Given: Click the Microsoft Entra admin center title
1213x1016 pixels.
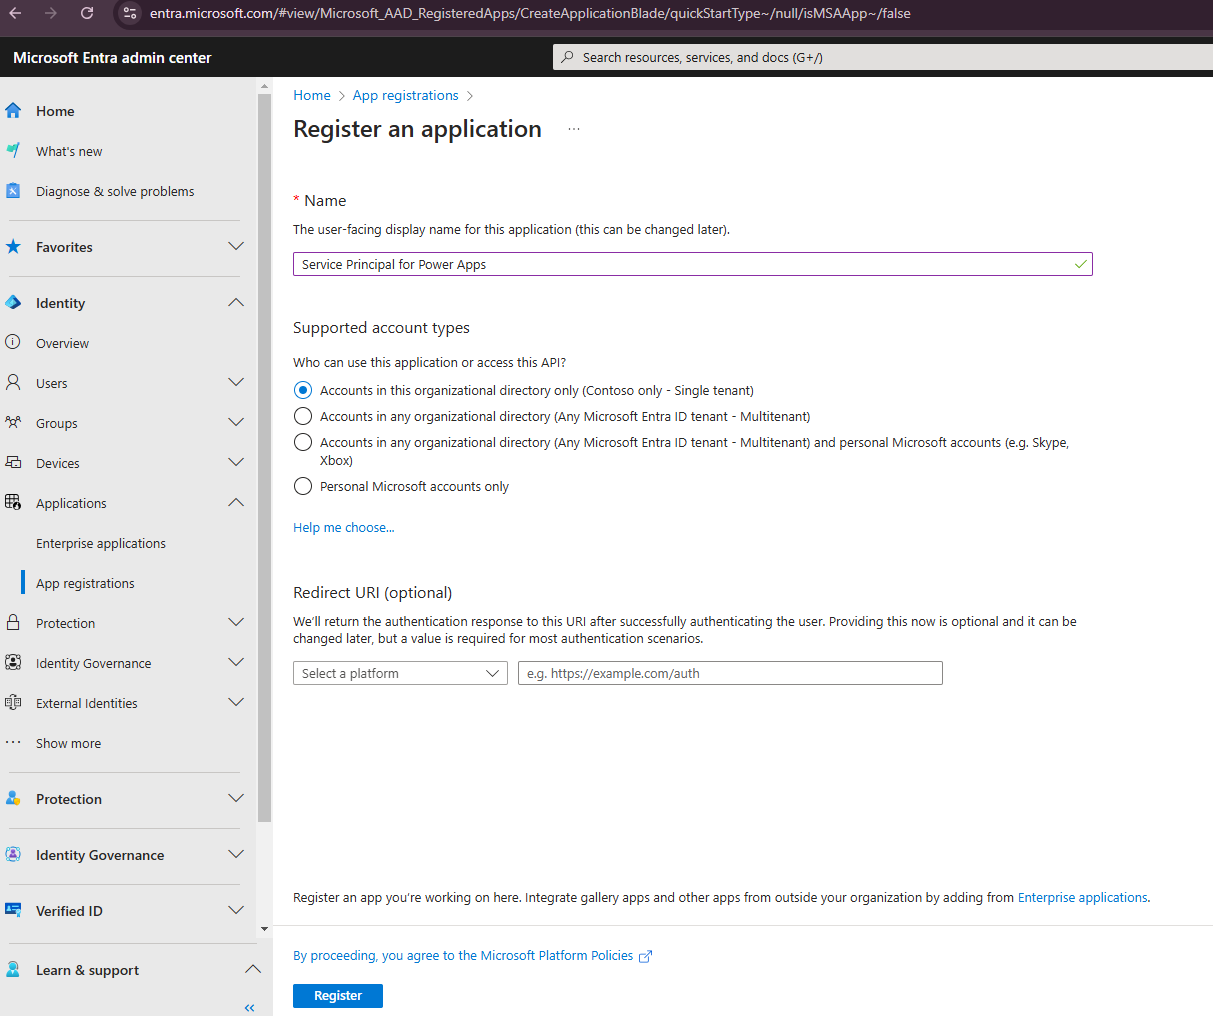Looking at the screenshot, I should pos(112,58).
